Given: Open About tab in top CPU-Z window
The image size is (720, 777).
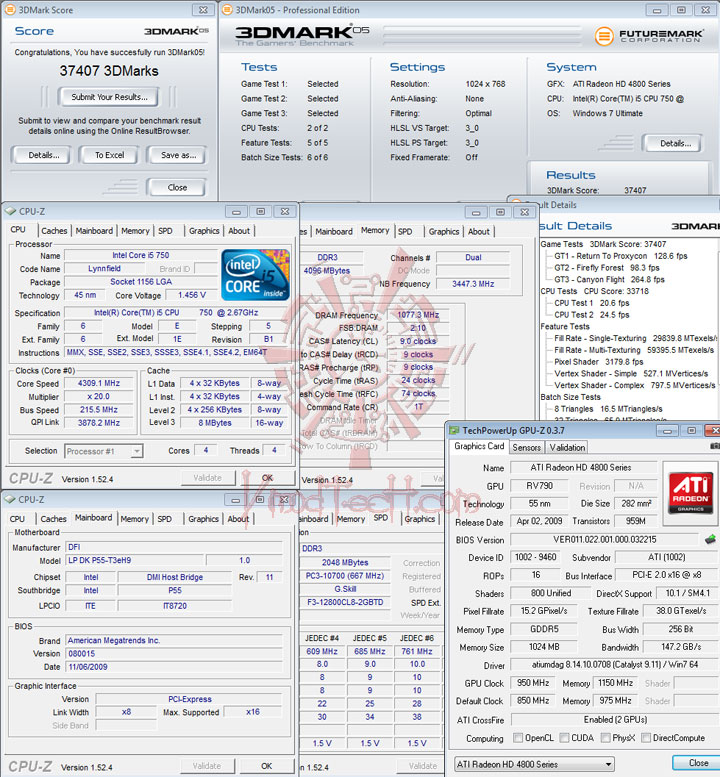Looking at the screenshot, I should (x=239, y=231).
